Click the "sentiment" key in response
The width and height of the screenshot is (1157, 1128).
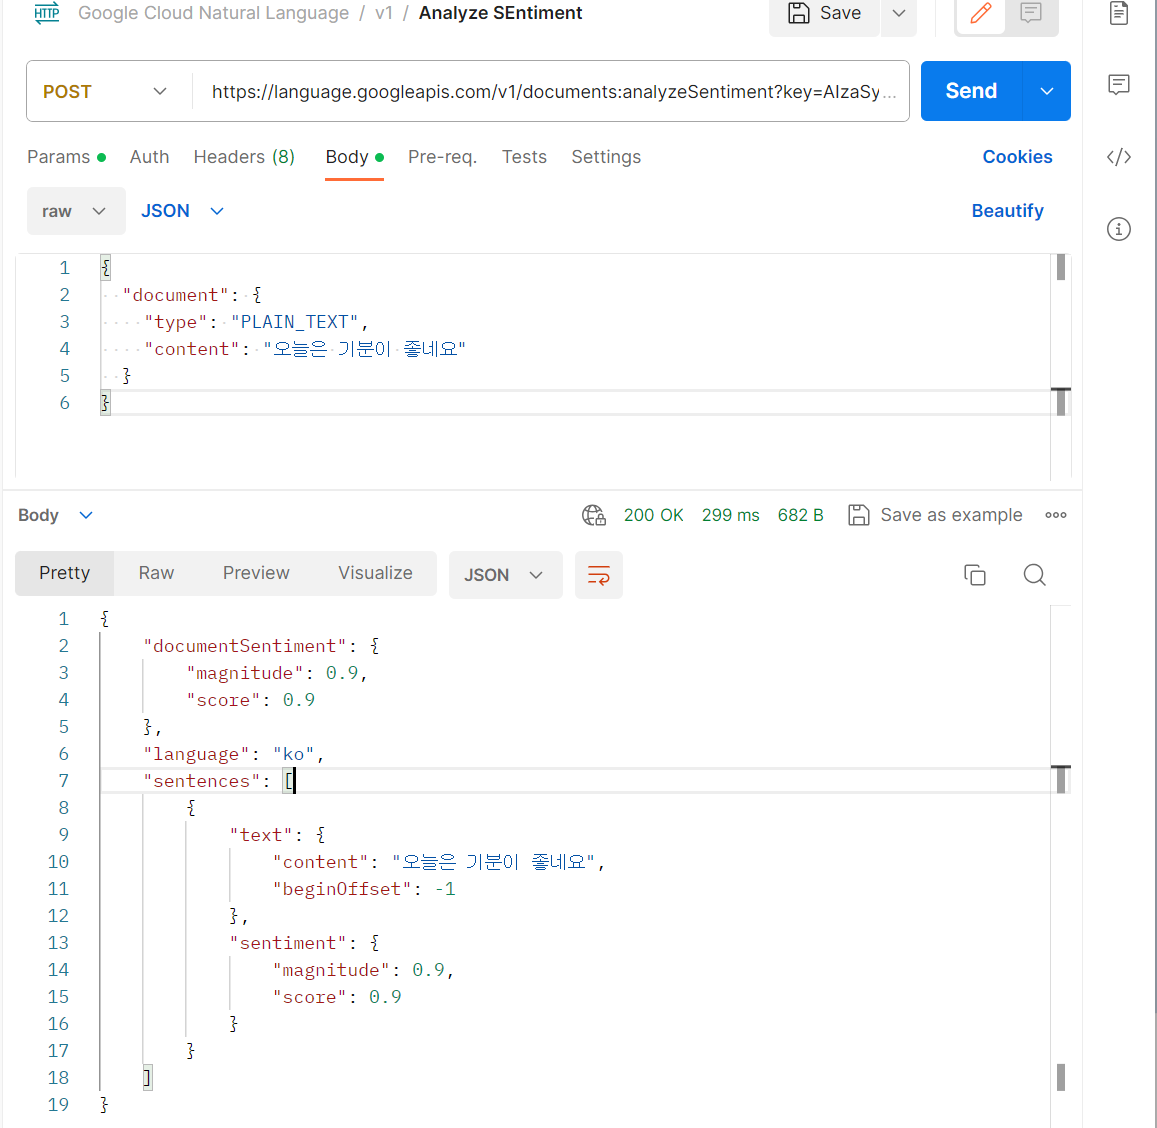click(288, 943)
